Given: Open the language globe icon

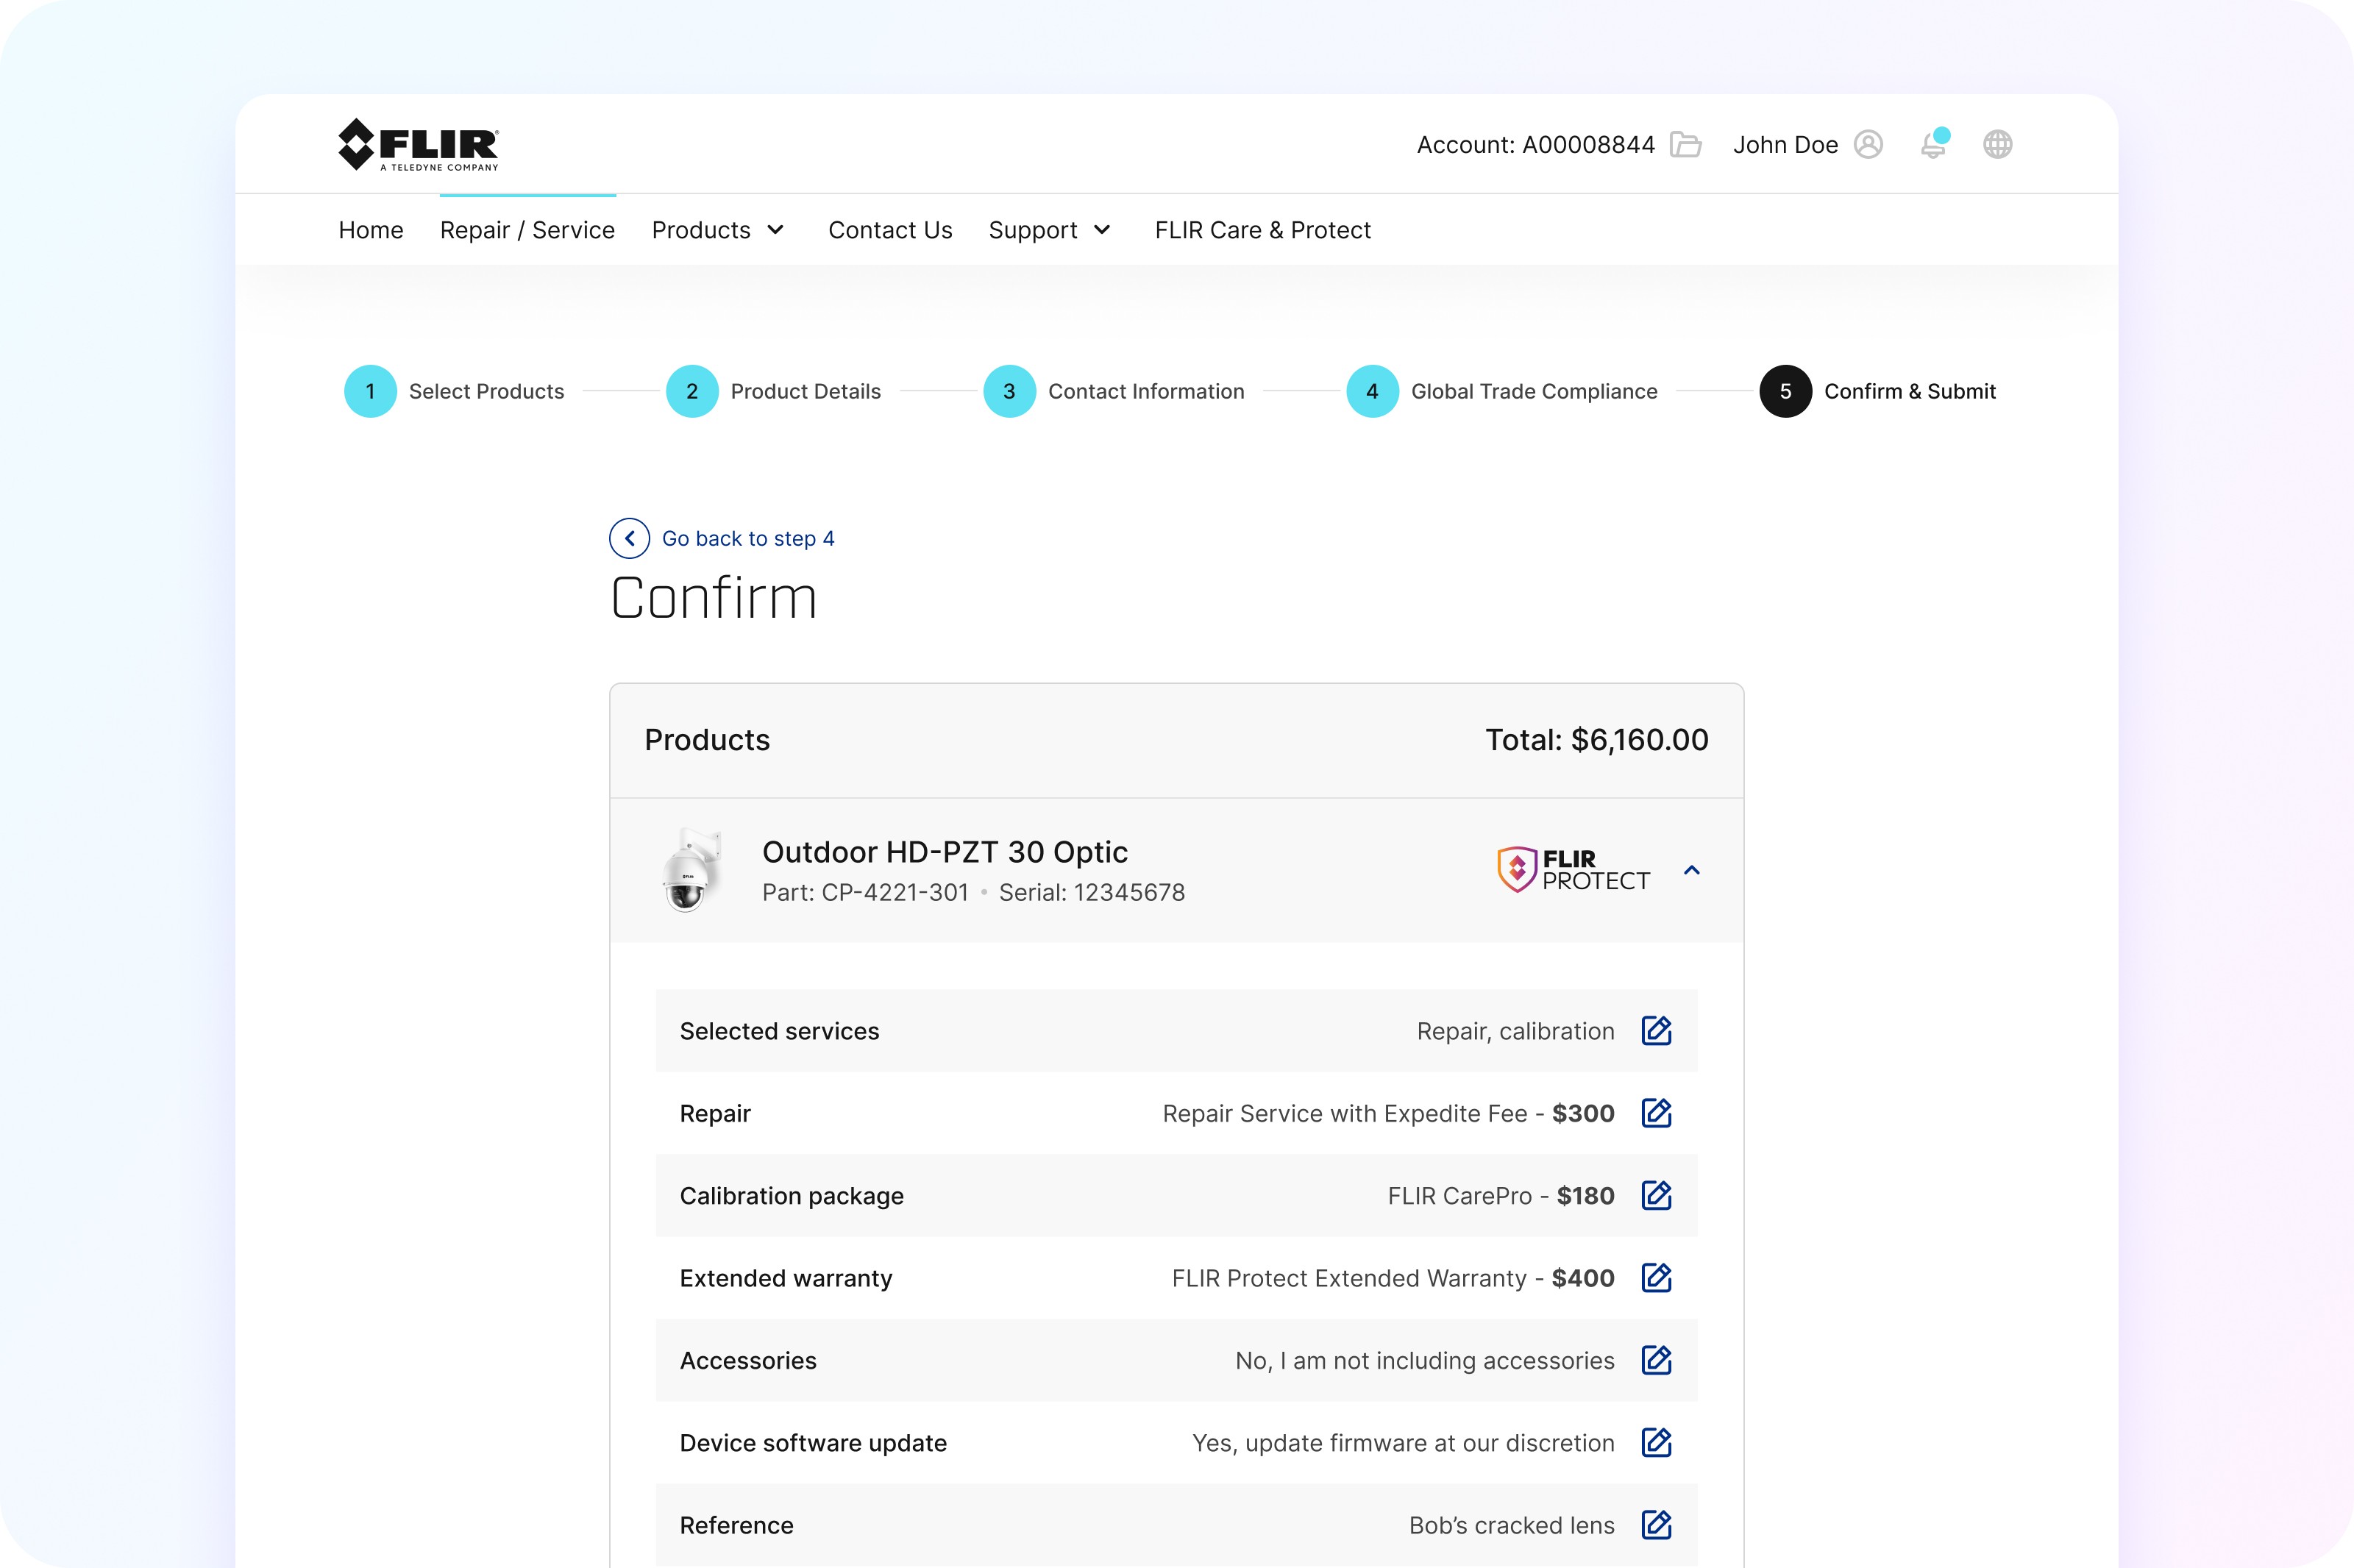Looking at the screenshot, I should (x=1998, y=145).
